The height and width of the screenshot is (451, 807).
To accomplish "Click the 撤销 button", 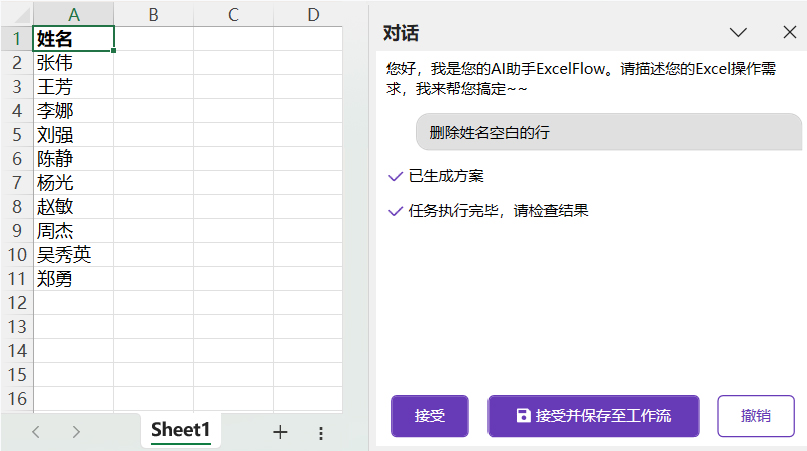I will pyautogui.click(x=755, y=416).
